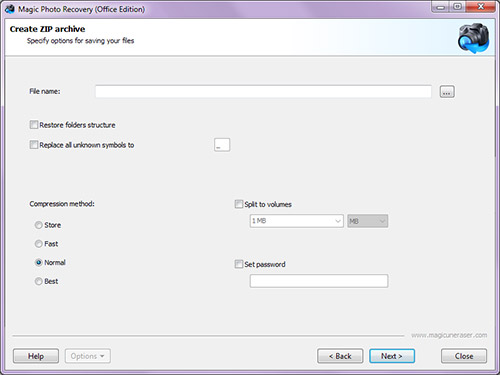
Task: Open the MB unit dropdown
Action: 367,221
